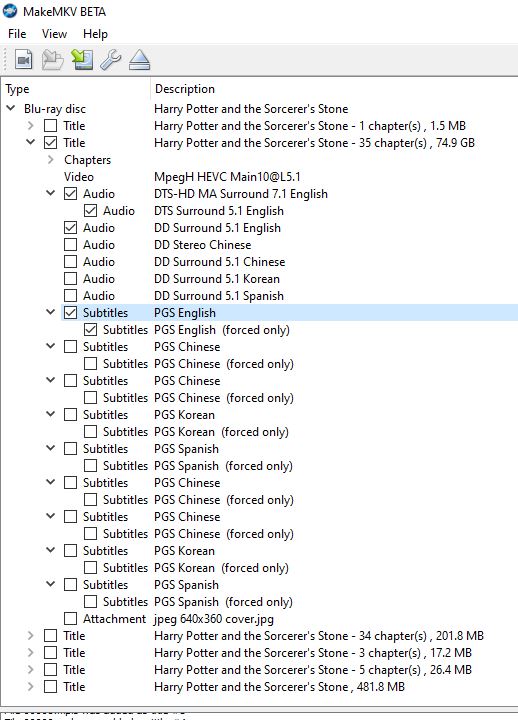
Task: Collapse the DTS-HD MA 7.1 Audio node
Action: [51, 193]
